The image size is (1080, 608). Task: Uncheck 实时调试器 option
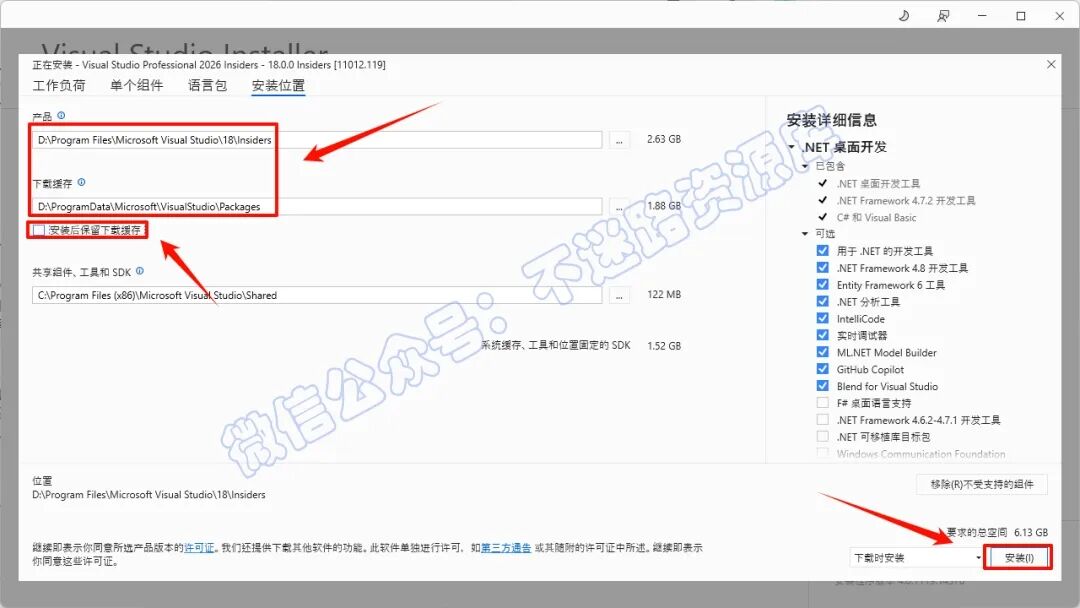point(822,335)
